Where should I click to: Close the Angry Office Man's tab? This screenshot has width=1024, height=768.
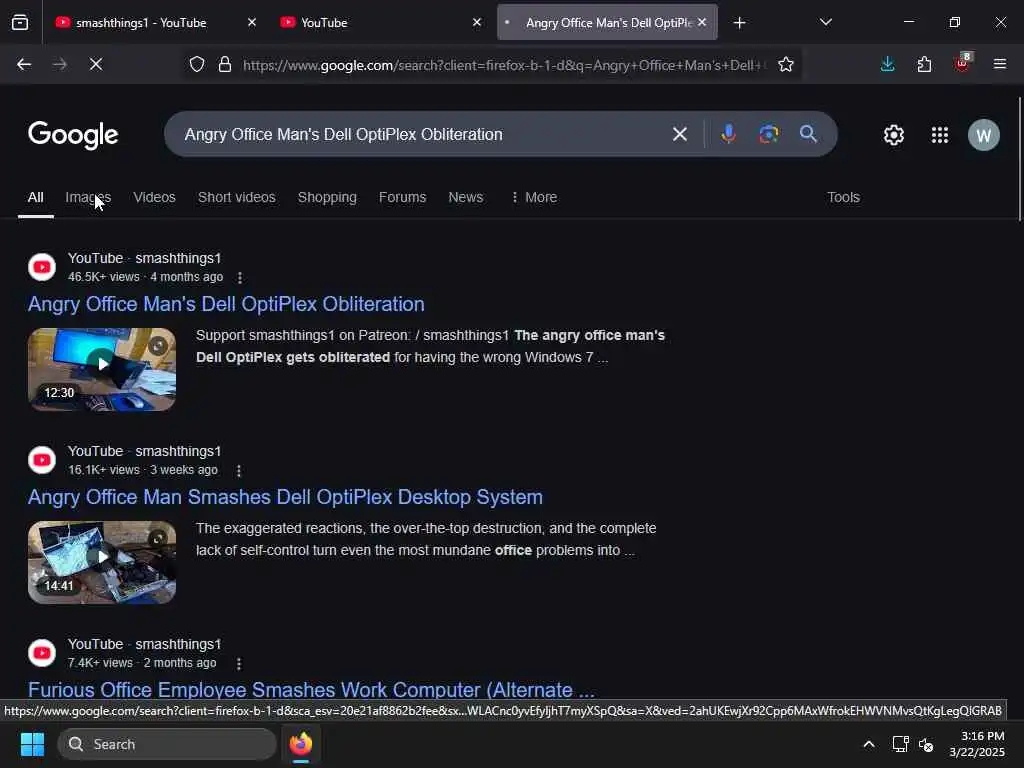click(702, 22)
